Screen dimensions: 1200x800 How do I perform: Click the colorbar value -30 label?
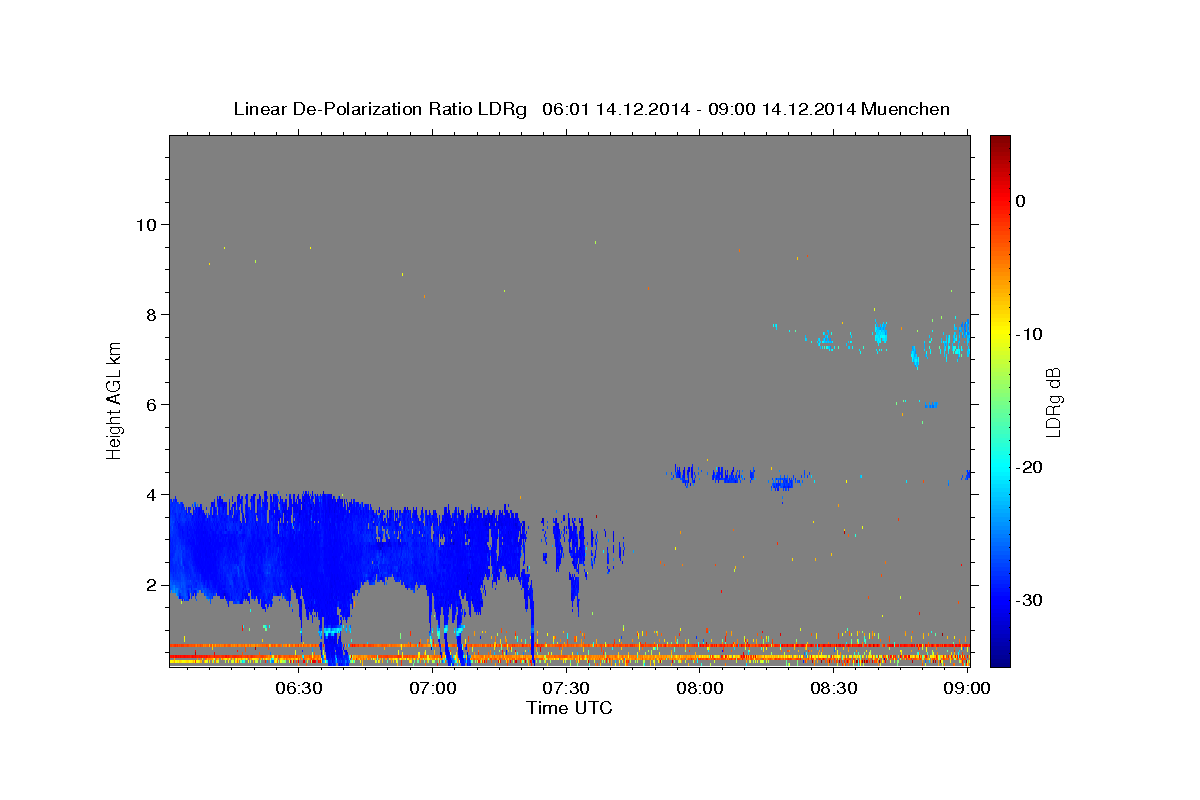point(1030,600)
